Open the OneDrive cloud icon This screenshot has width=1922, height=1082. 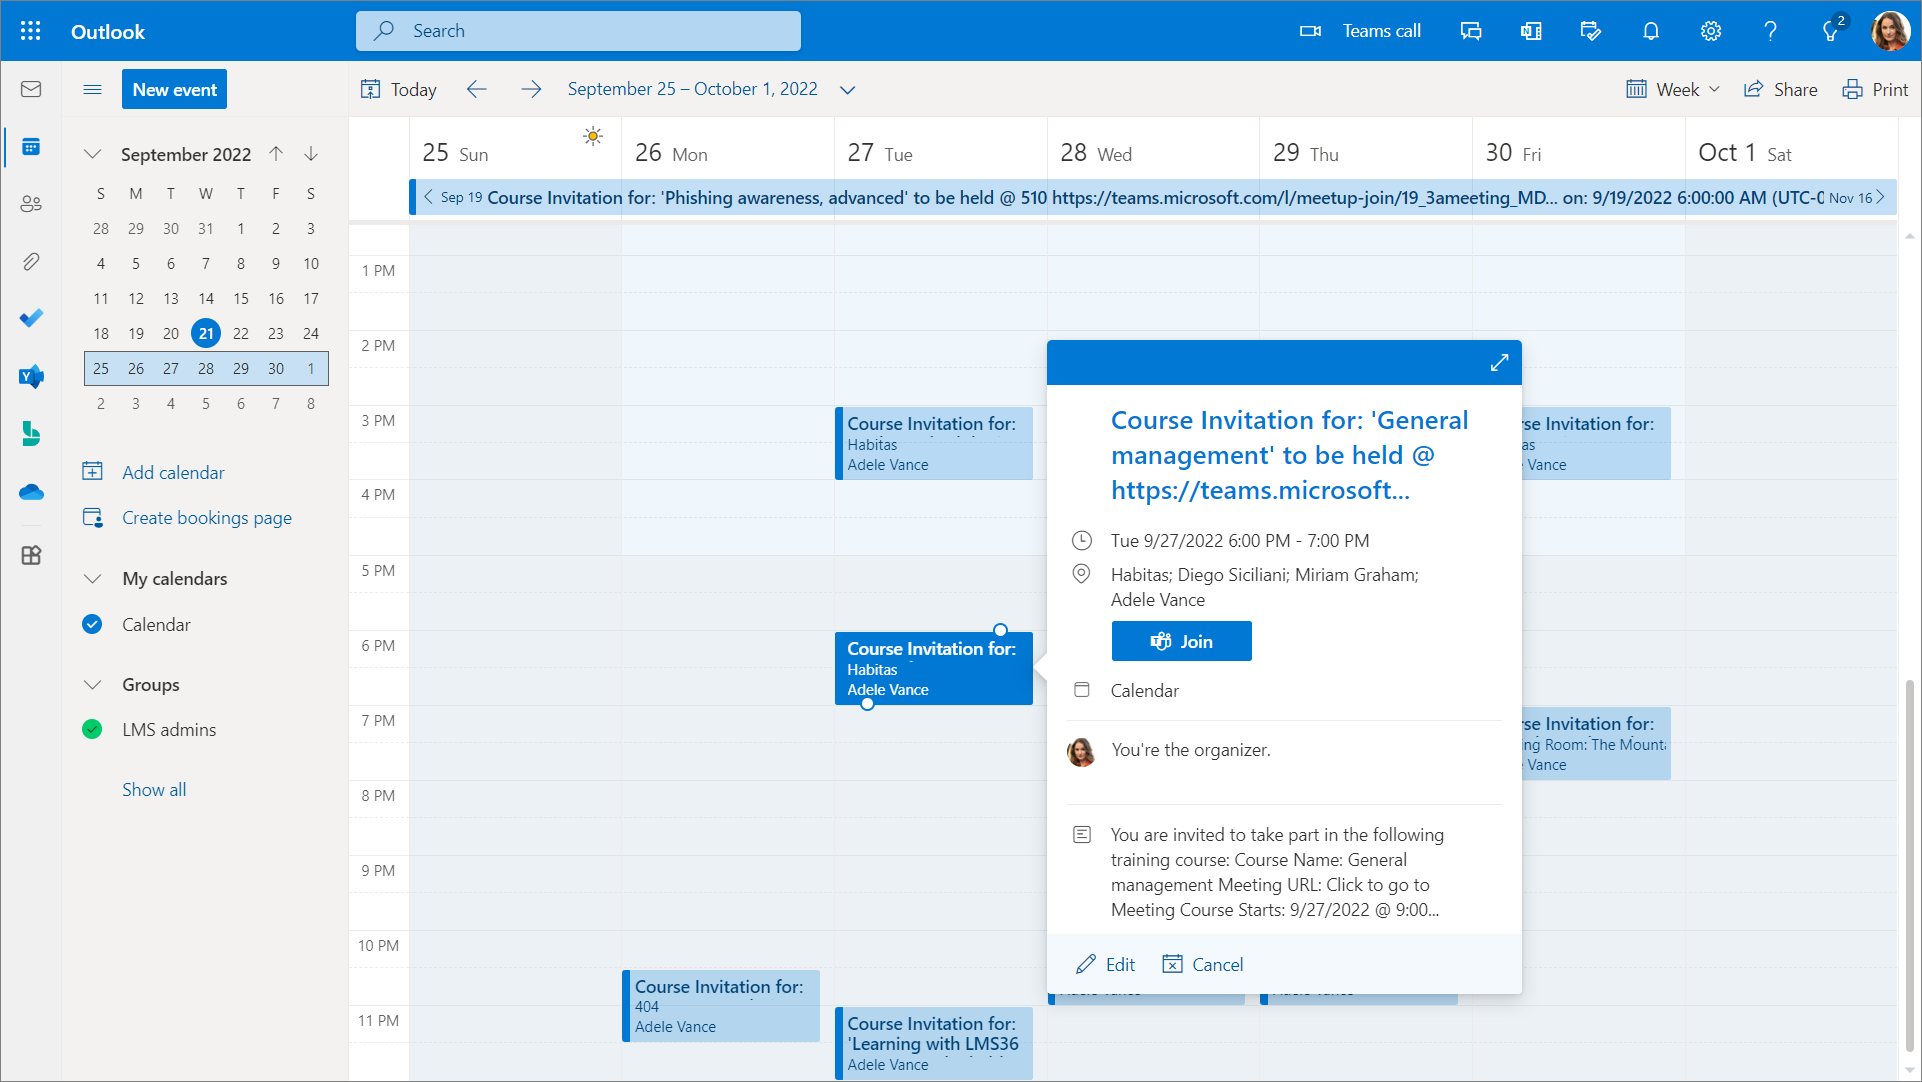[31, 492]
